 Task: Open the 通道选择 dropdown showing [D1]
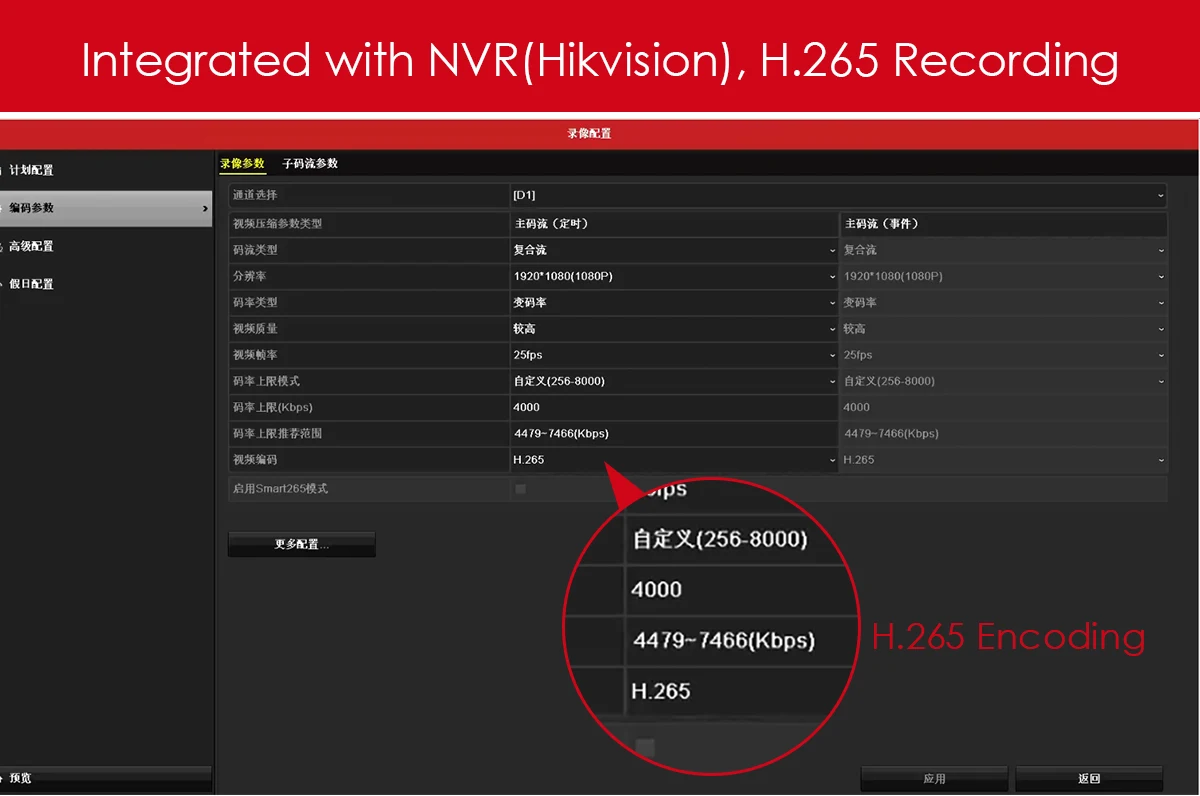point(838,196)
